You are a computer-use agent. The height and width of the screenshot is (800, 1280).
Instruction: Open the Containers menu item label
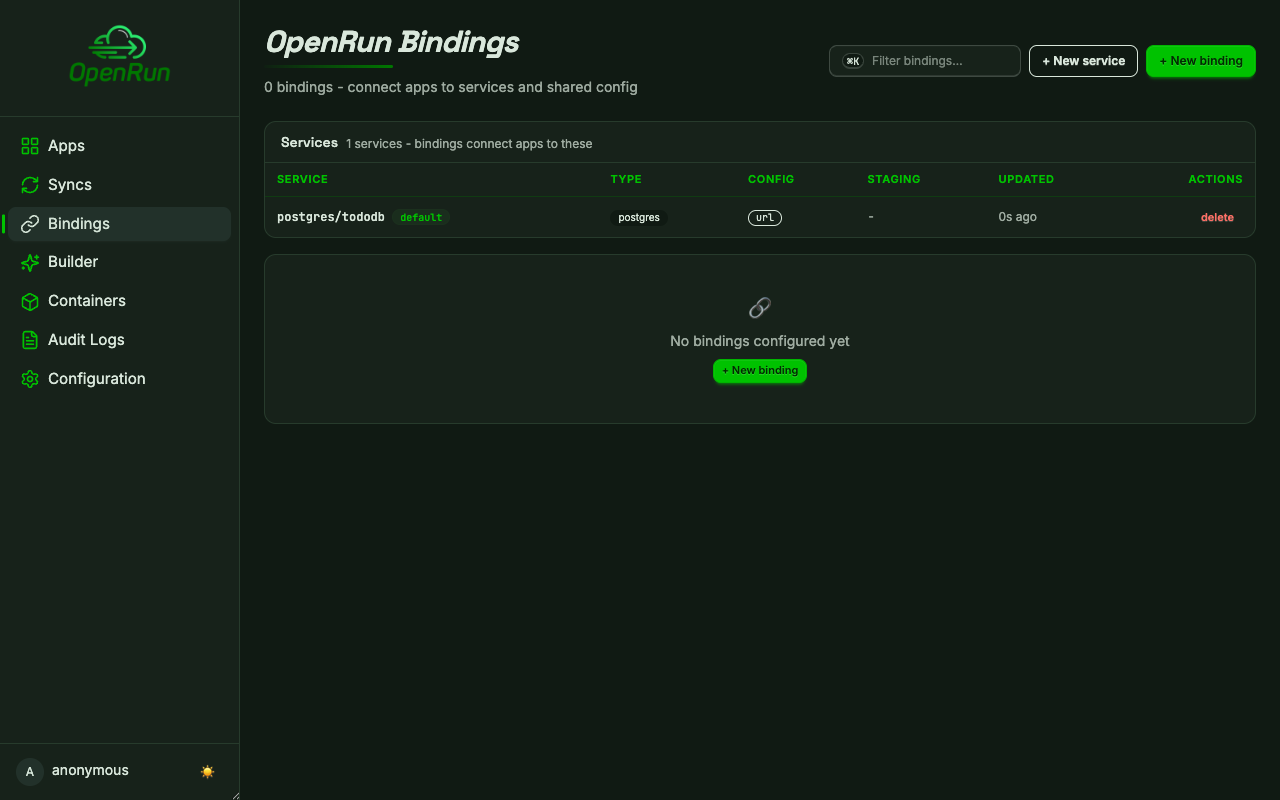pyautogui.click(x=87, y=301)
